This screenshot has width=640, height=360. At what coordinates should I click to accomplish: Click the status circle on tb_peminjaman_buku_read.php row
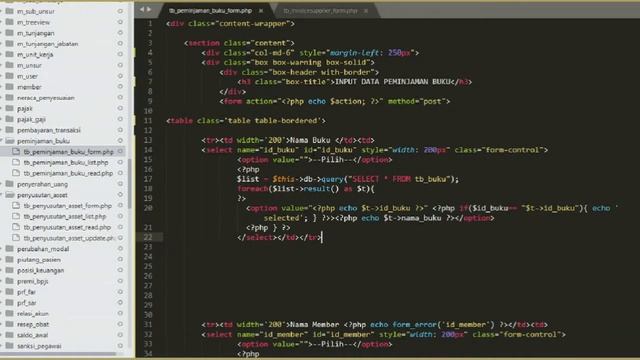click(120, 173)
